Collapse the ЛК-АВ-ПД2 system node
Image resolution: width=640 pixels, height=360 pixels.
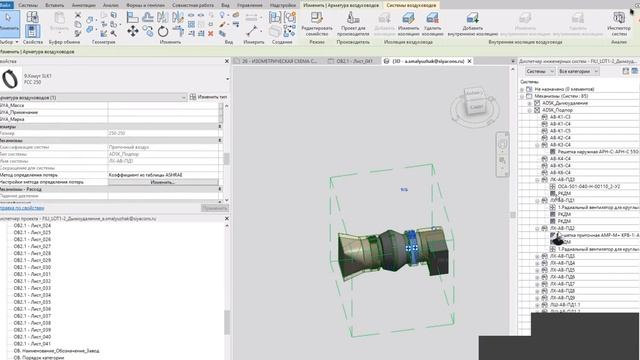tap(538, 229)
